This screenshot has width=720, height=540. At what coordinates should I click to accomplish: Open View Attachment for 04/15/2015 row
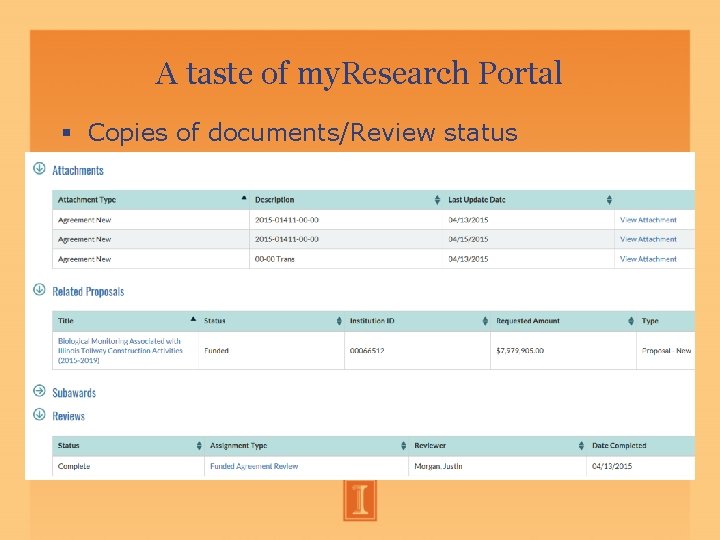[648, 239]
